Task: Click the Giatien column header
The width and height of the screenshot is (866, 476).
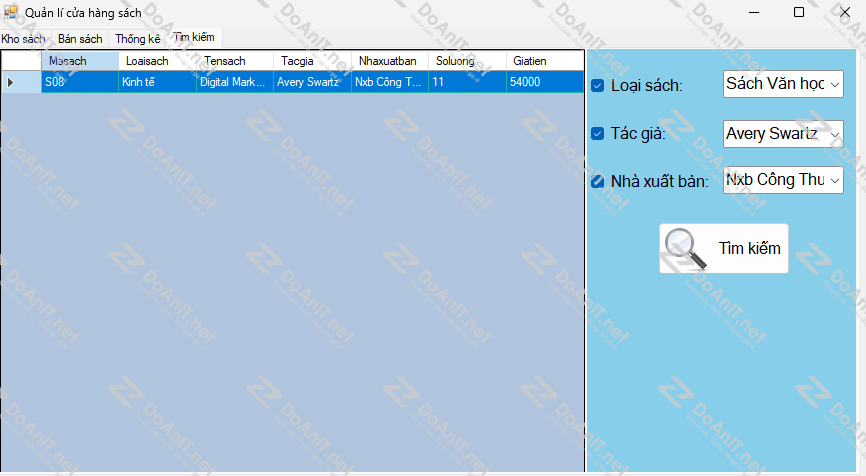Action: pos(544,61)
